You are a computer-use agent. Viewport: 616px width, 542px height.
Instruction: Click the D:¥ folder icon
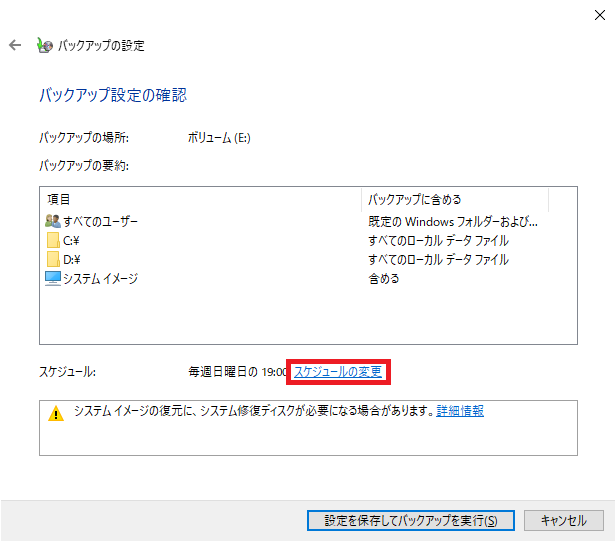click(x=53, y=259)
